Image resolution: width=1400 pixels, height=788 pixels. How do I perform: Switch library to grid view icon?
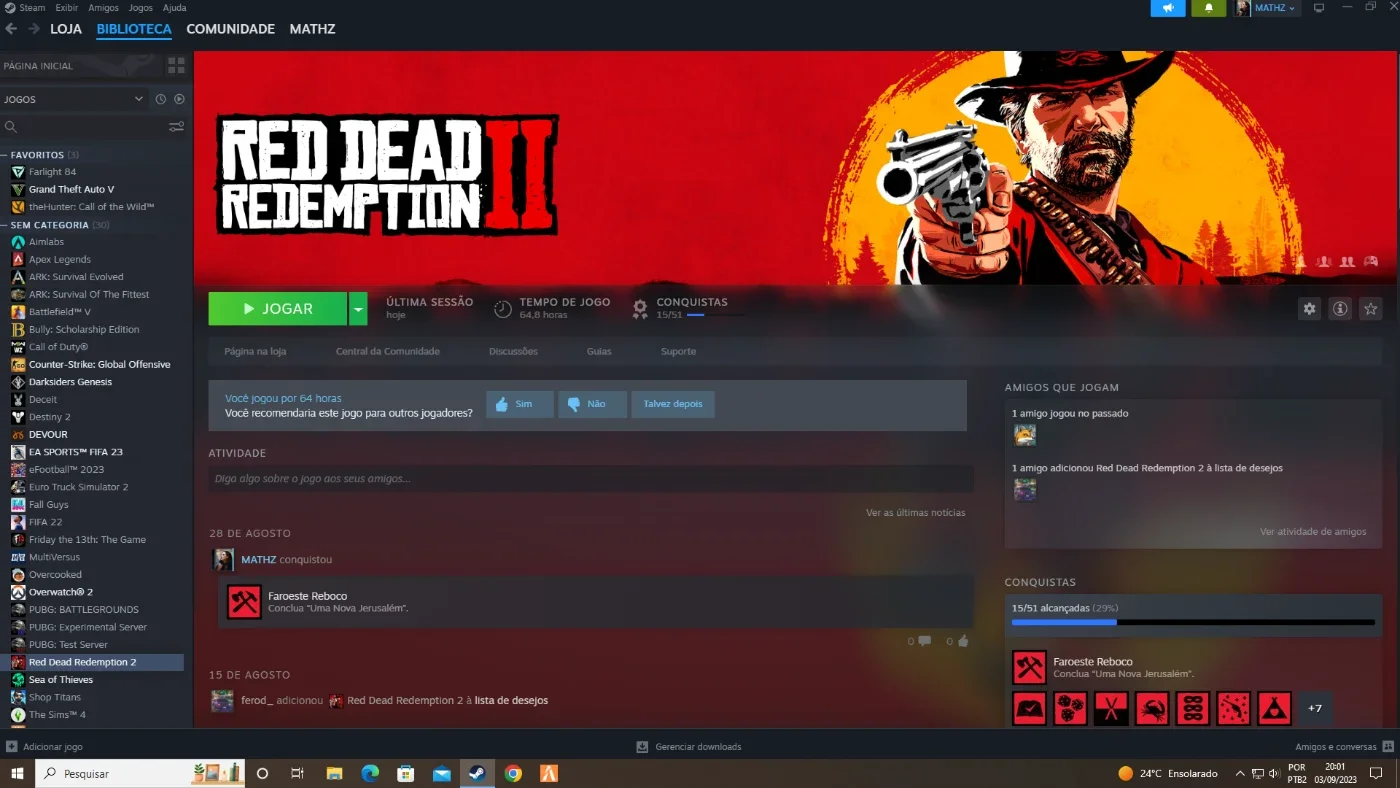[x=176, y=66]
